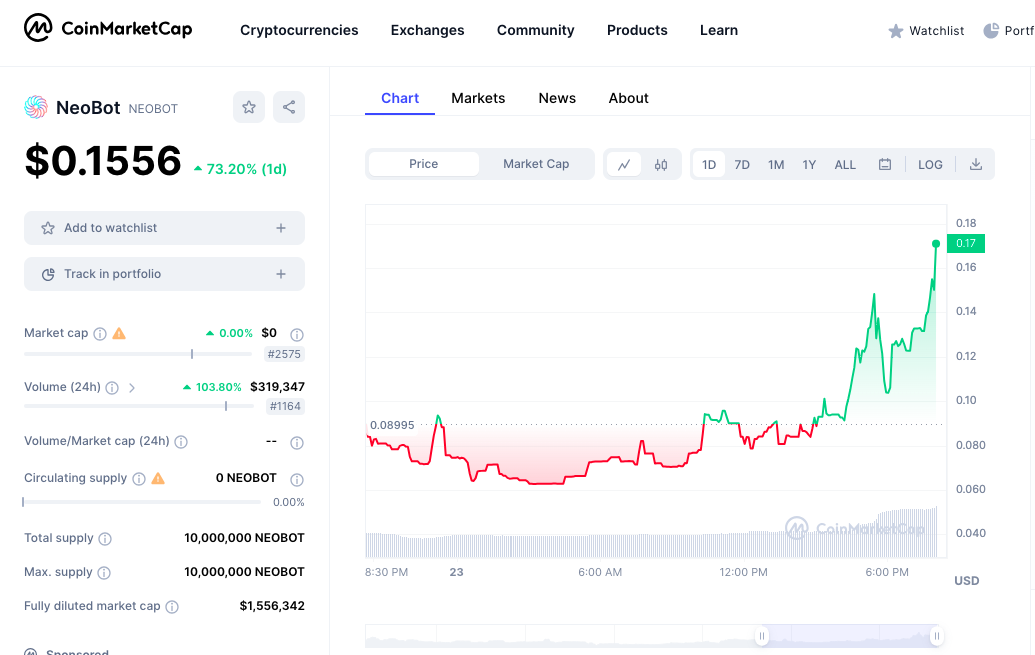This screenshot has width=1035, height=655.
Task: Open Portfolio pie icon in header
Action: tap(991, 31)
